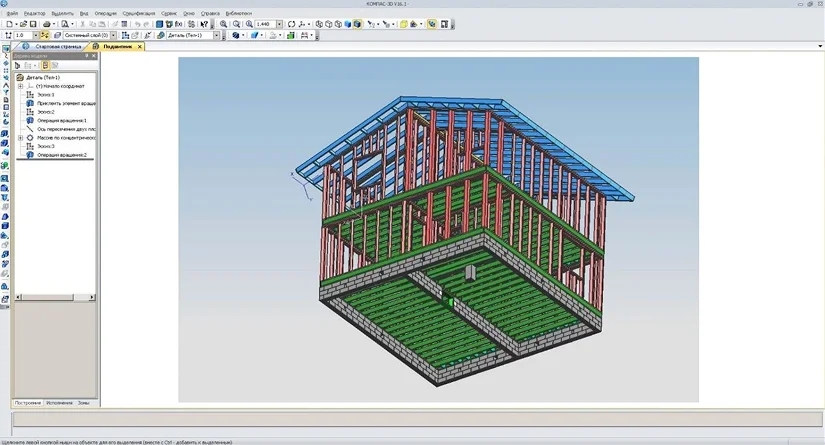Image resolution: width=825 pixels, height=445 pixels.
Task: Open the Системный слой (0) layer dropdown
Action: [113, 35]
